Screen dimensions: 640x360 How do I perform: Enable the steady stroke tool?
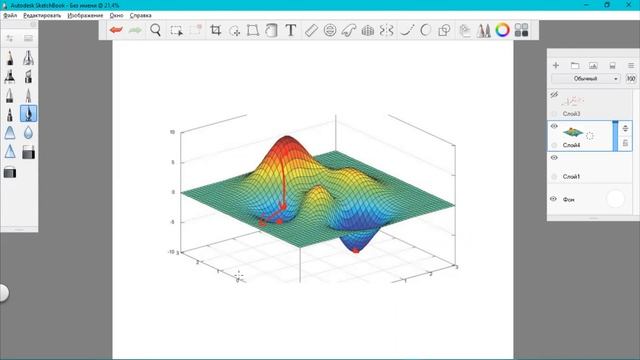[x=407, y=30]
